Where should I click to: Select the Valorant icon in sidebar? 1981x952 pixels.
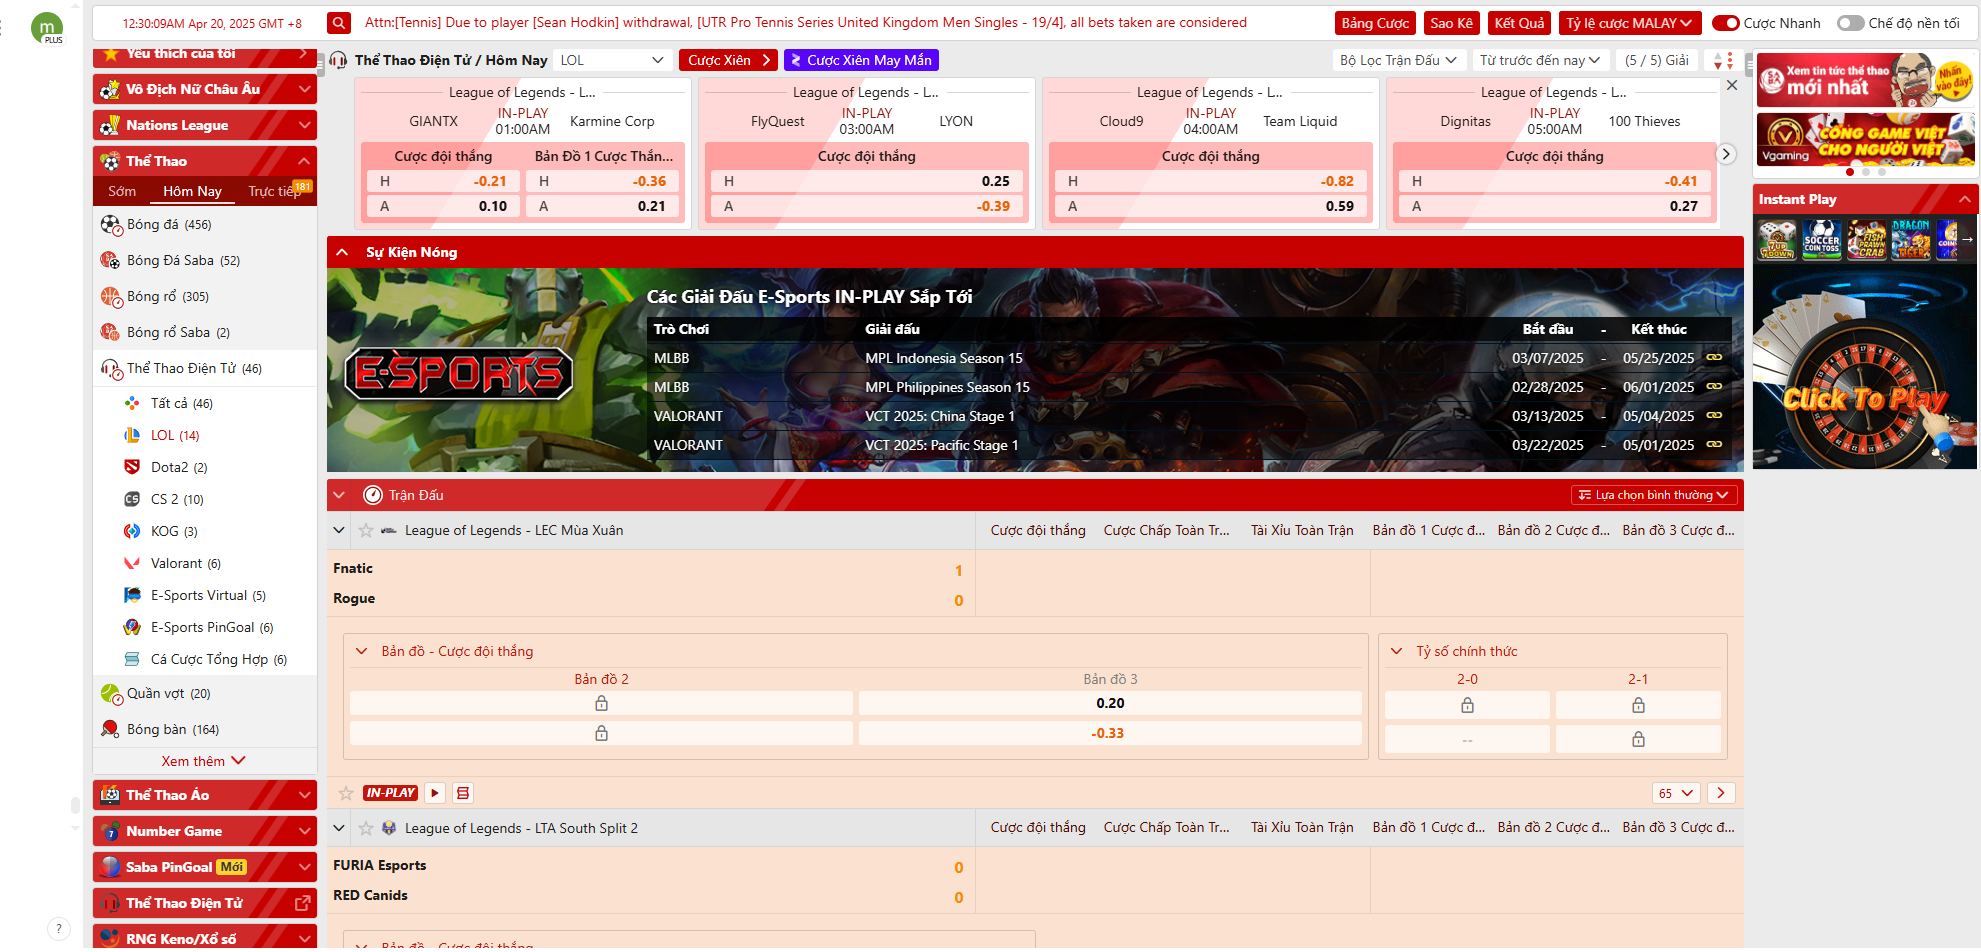(132, 563)
